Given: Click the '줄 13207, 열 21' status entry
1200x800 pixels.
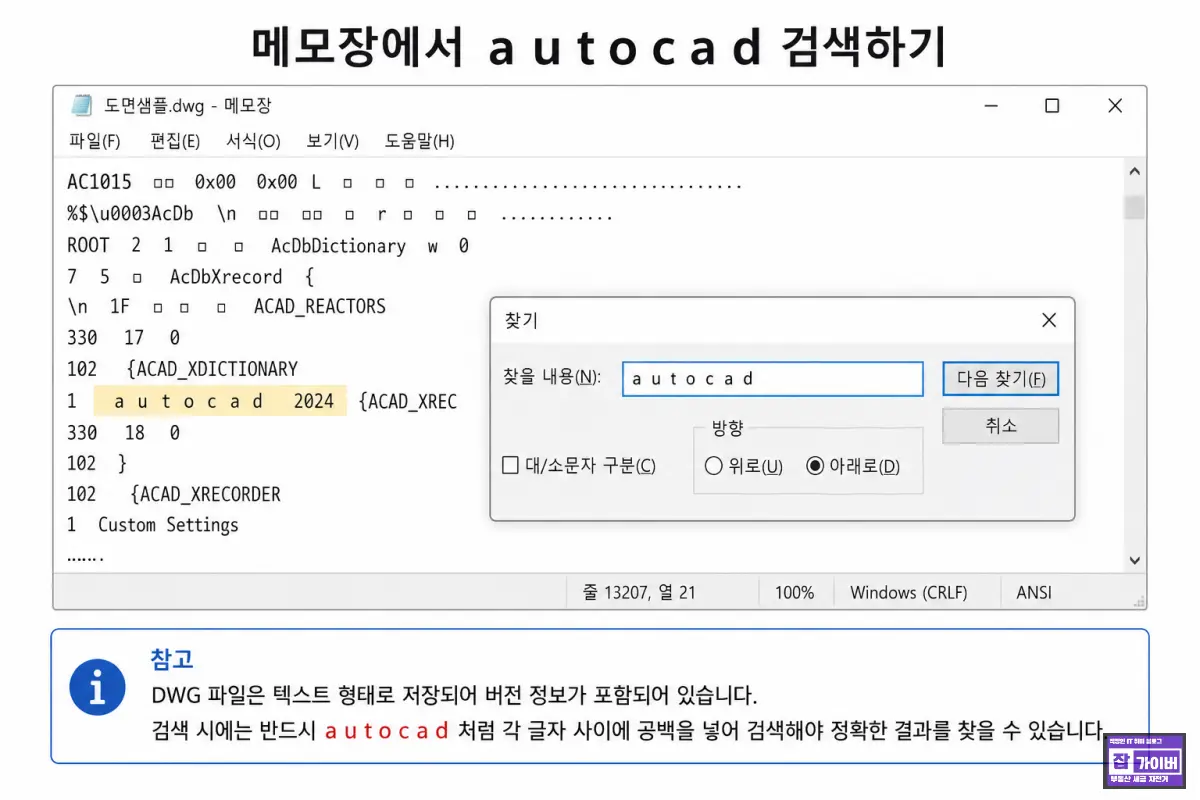Looking at the screenshot, I should [639, 592].
